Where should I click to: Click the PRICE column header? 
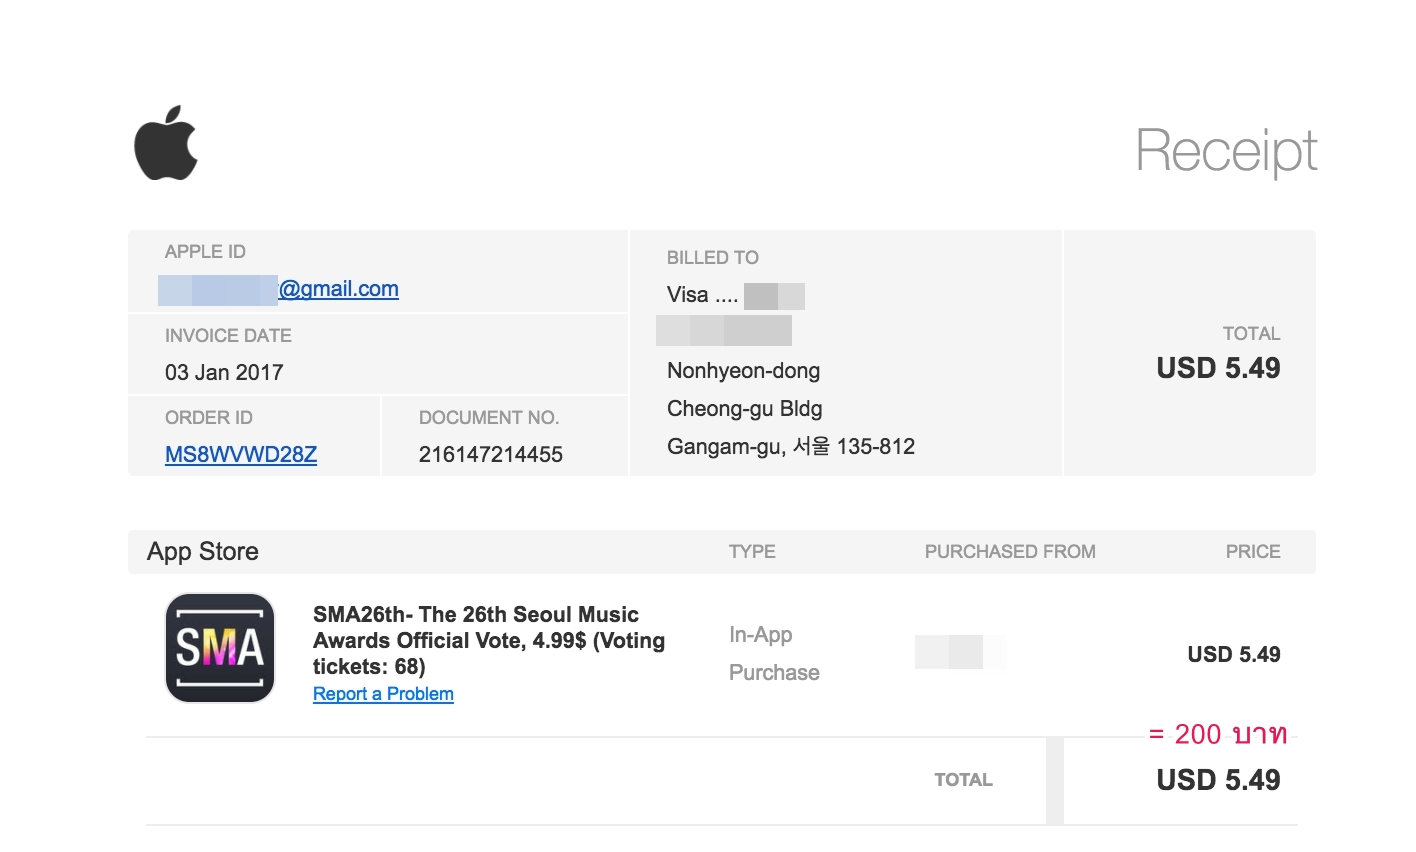(1253, 552)
